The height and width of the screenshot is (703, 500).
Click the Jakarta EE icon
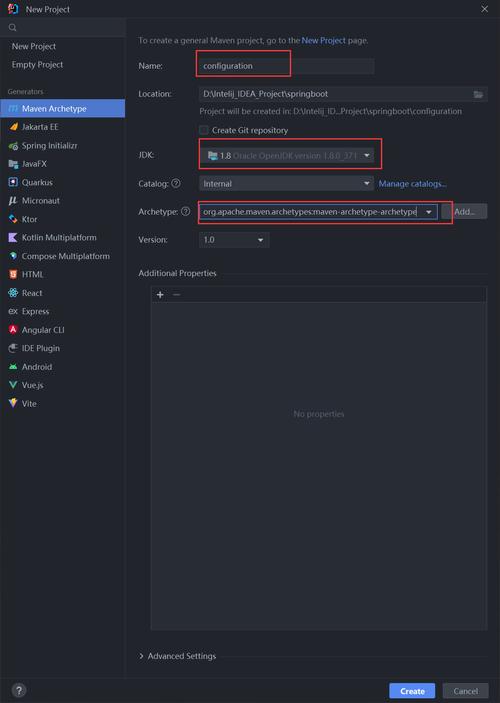coord(13,127)
